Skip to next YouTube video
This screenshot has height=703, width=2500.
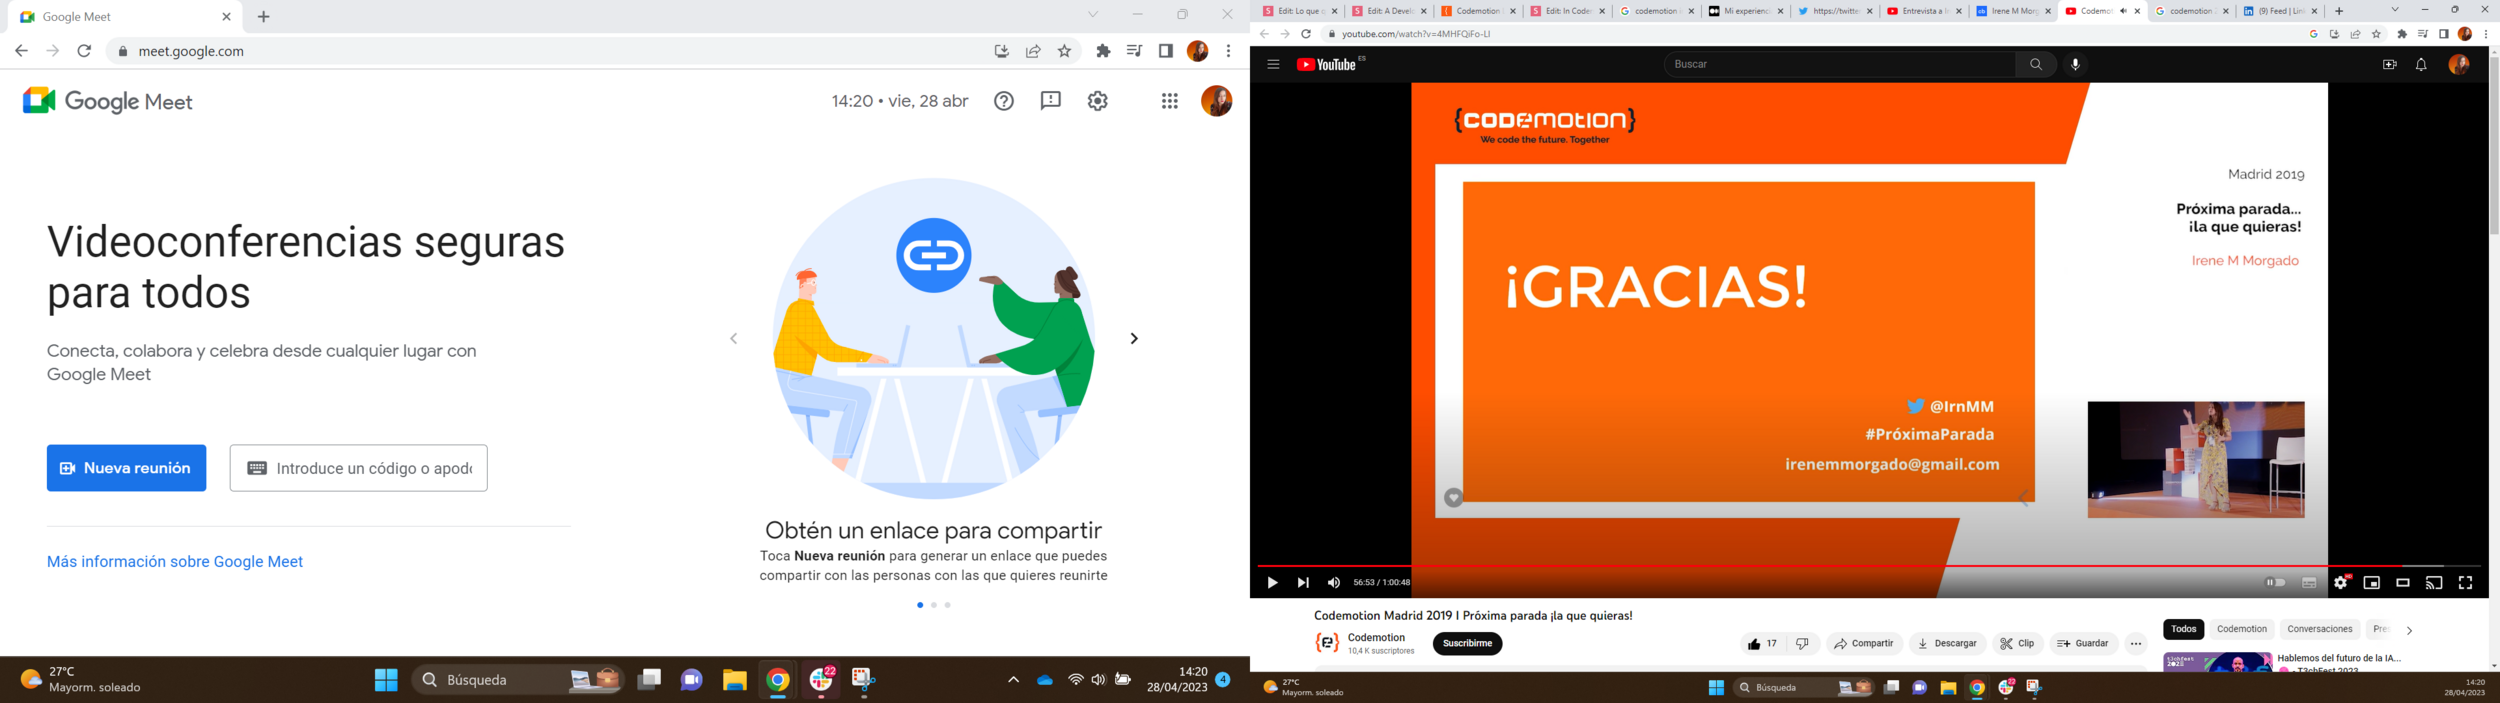[x=1303, y=583]
